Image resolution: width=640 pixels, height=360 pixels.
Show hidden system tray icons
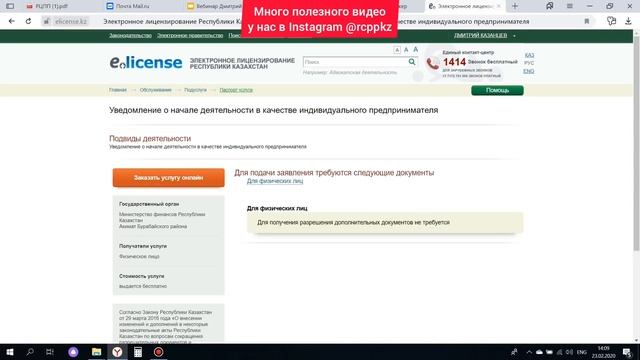point(529,352)
